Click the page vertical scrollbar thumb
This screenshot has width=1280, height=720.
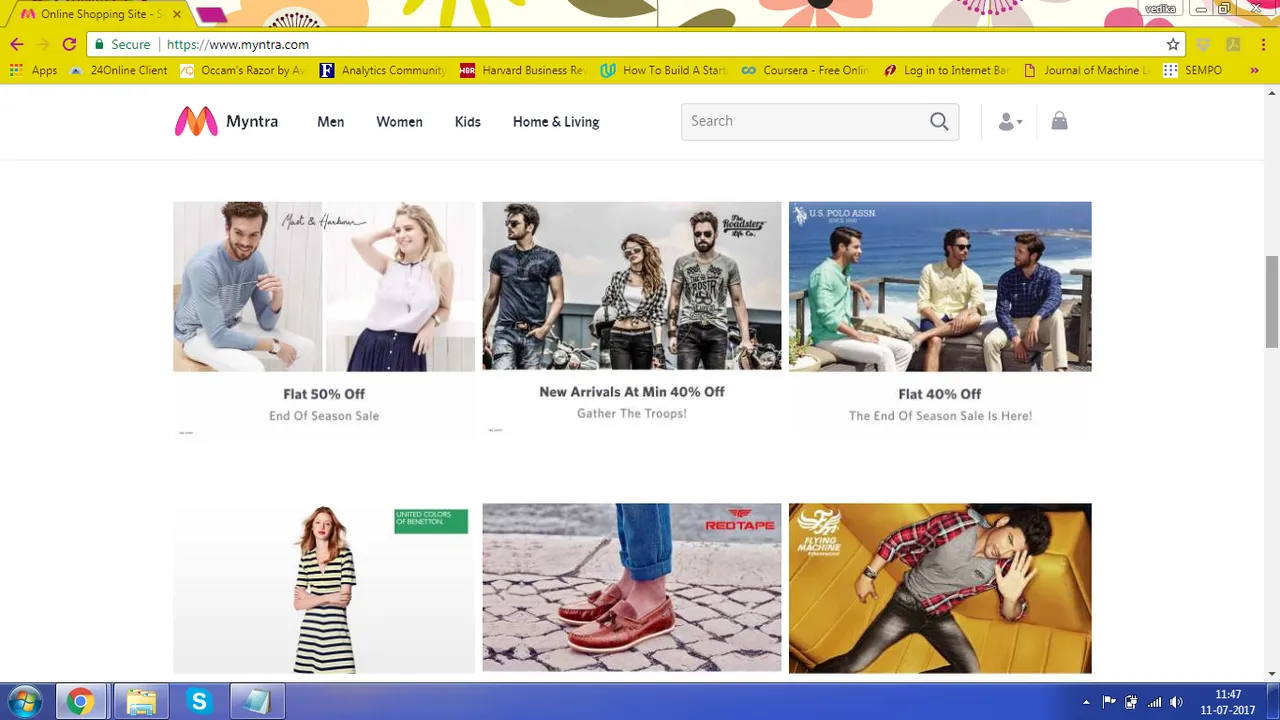click(1272, 302)
